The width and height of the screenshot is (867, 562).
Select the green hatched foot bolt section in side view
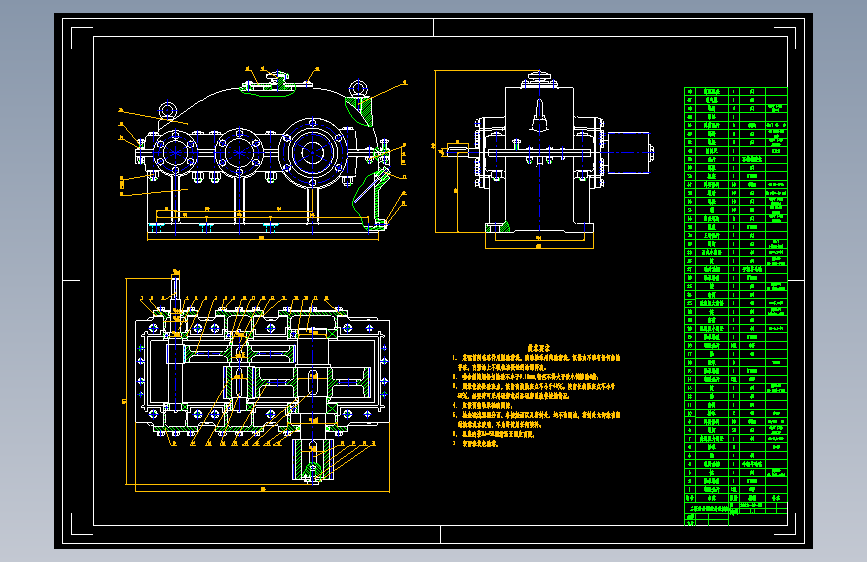point(498,227)
